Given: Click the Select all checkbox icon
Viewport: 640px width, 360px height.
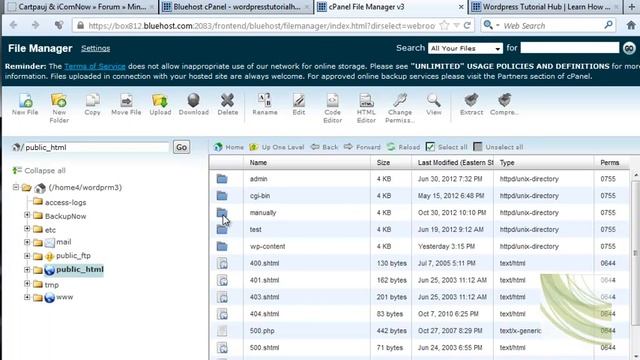Looking at the screenshot, I should pos(430,147).
